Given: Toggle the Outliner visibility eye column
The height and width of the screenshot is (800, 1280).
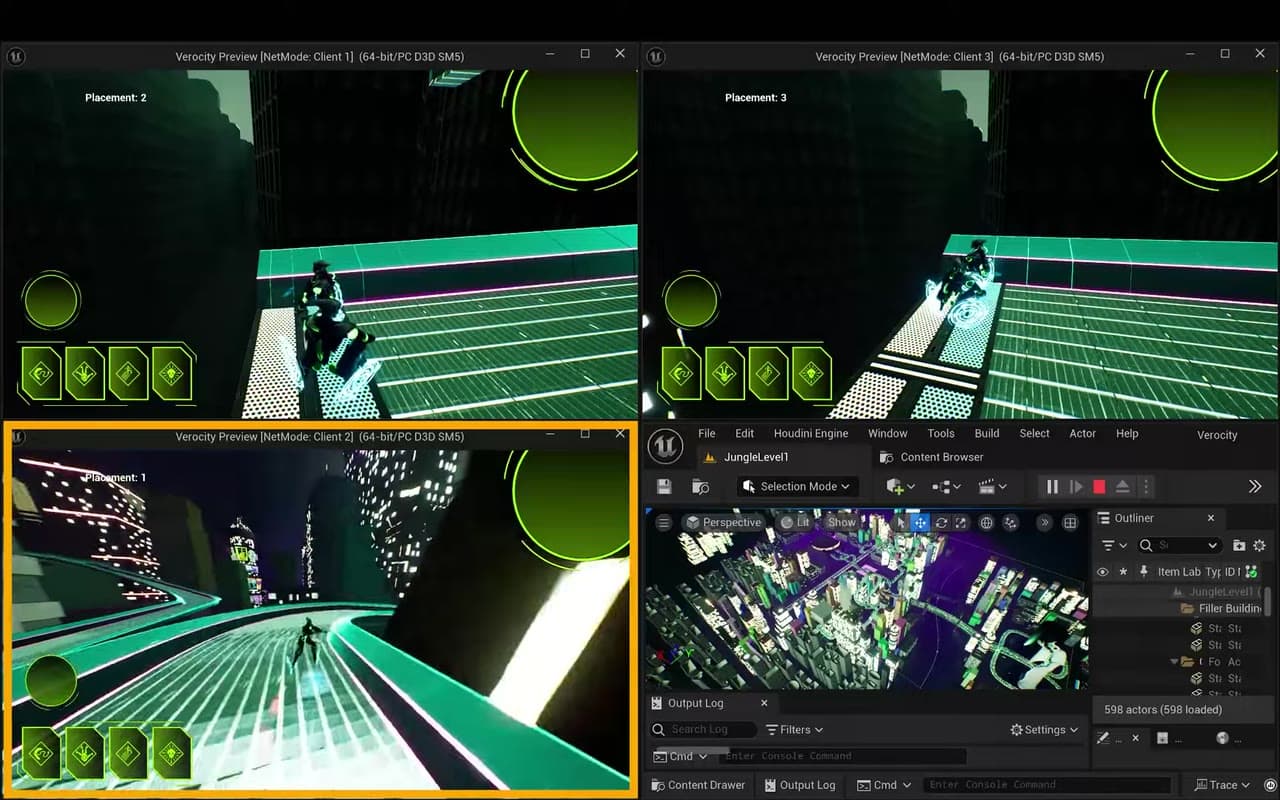Looking at the screenshot, I should (1102, 572).
